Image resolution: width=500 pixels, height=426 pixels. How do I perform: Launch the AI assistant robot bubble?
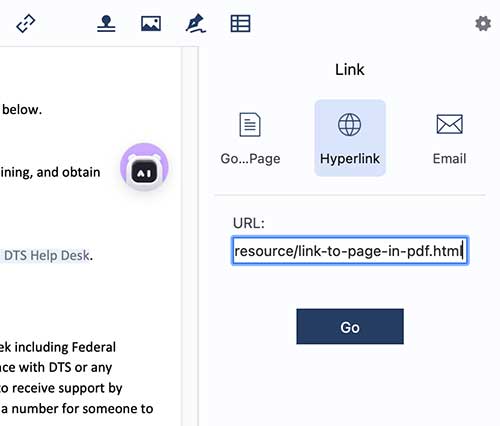144,167
